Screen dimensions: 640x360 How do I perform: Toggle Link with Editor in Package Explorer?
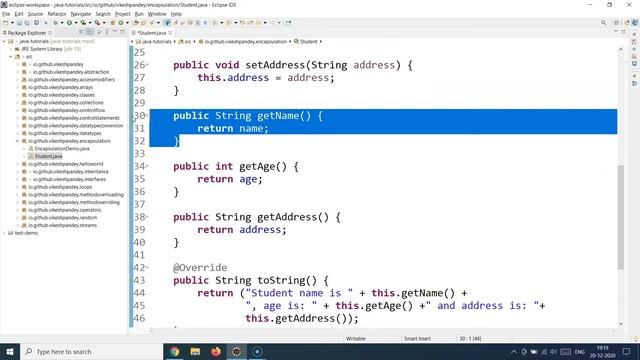tap(89, 32)
